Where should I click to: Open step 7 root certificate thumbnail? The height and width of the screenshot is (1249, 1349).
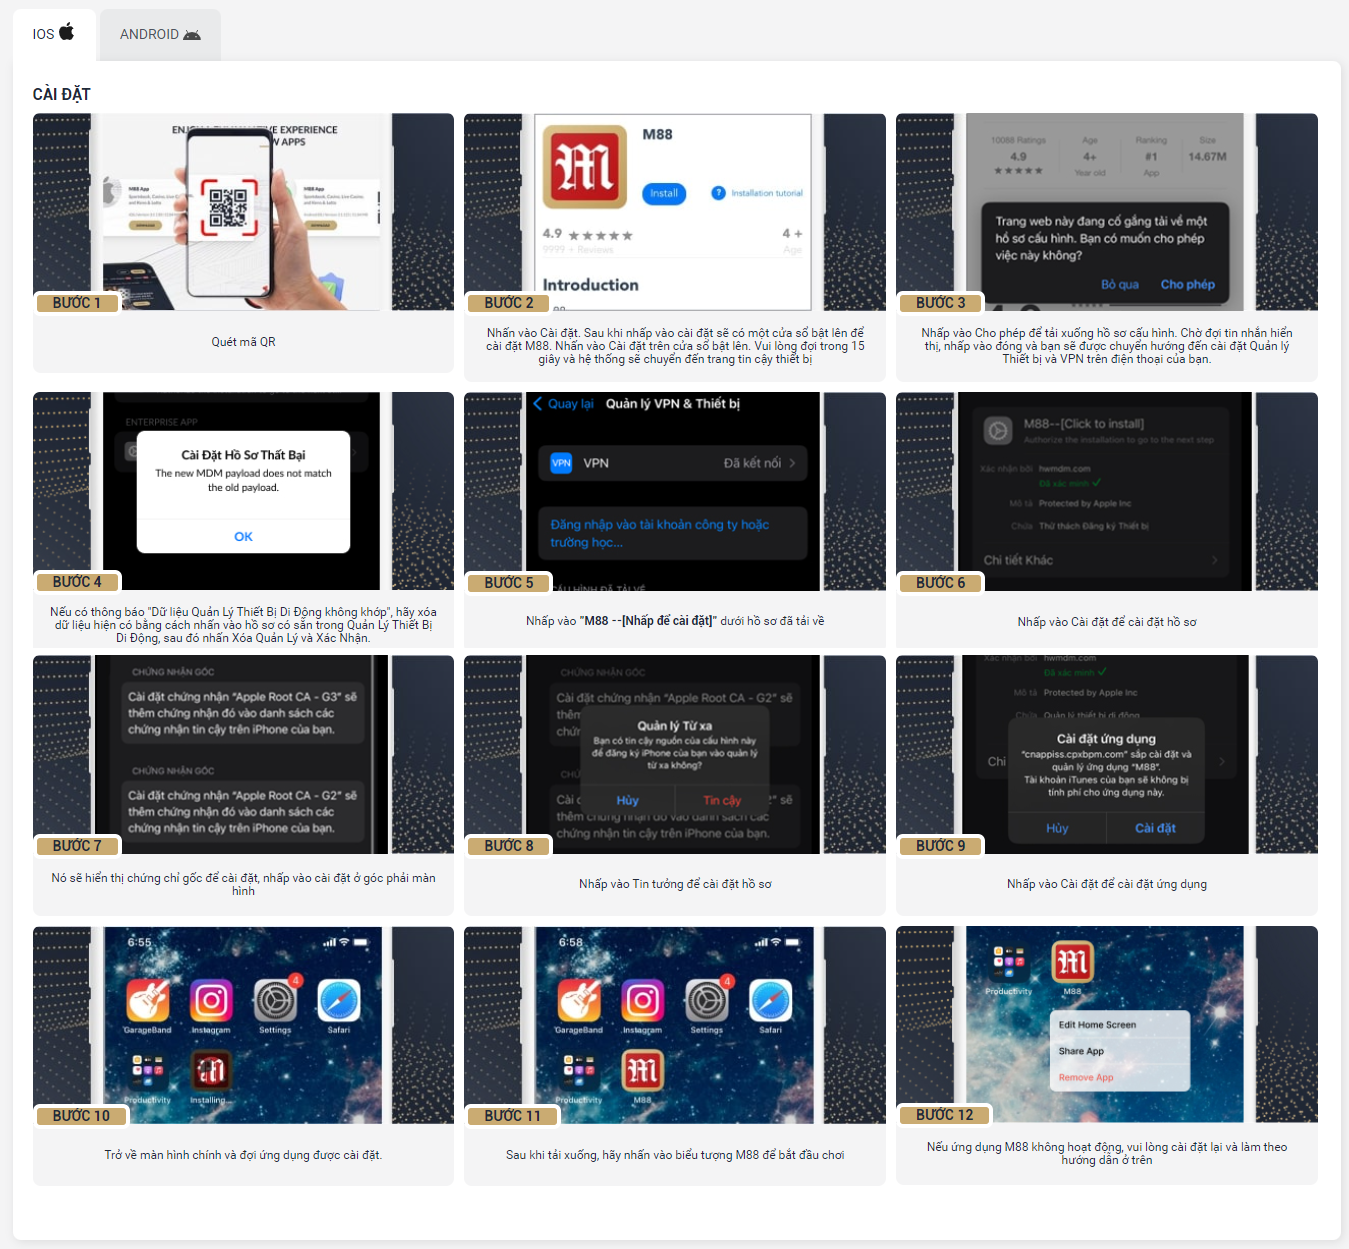pyautogui.click(x=243, y=754)
